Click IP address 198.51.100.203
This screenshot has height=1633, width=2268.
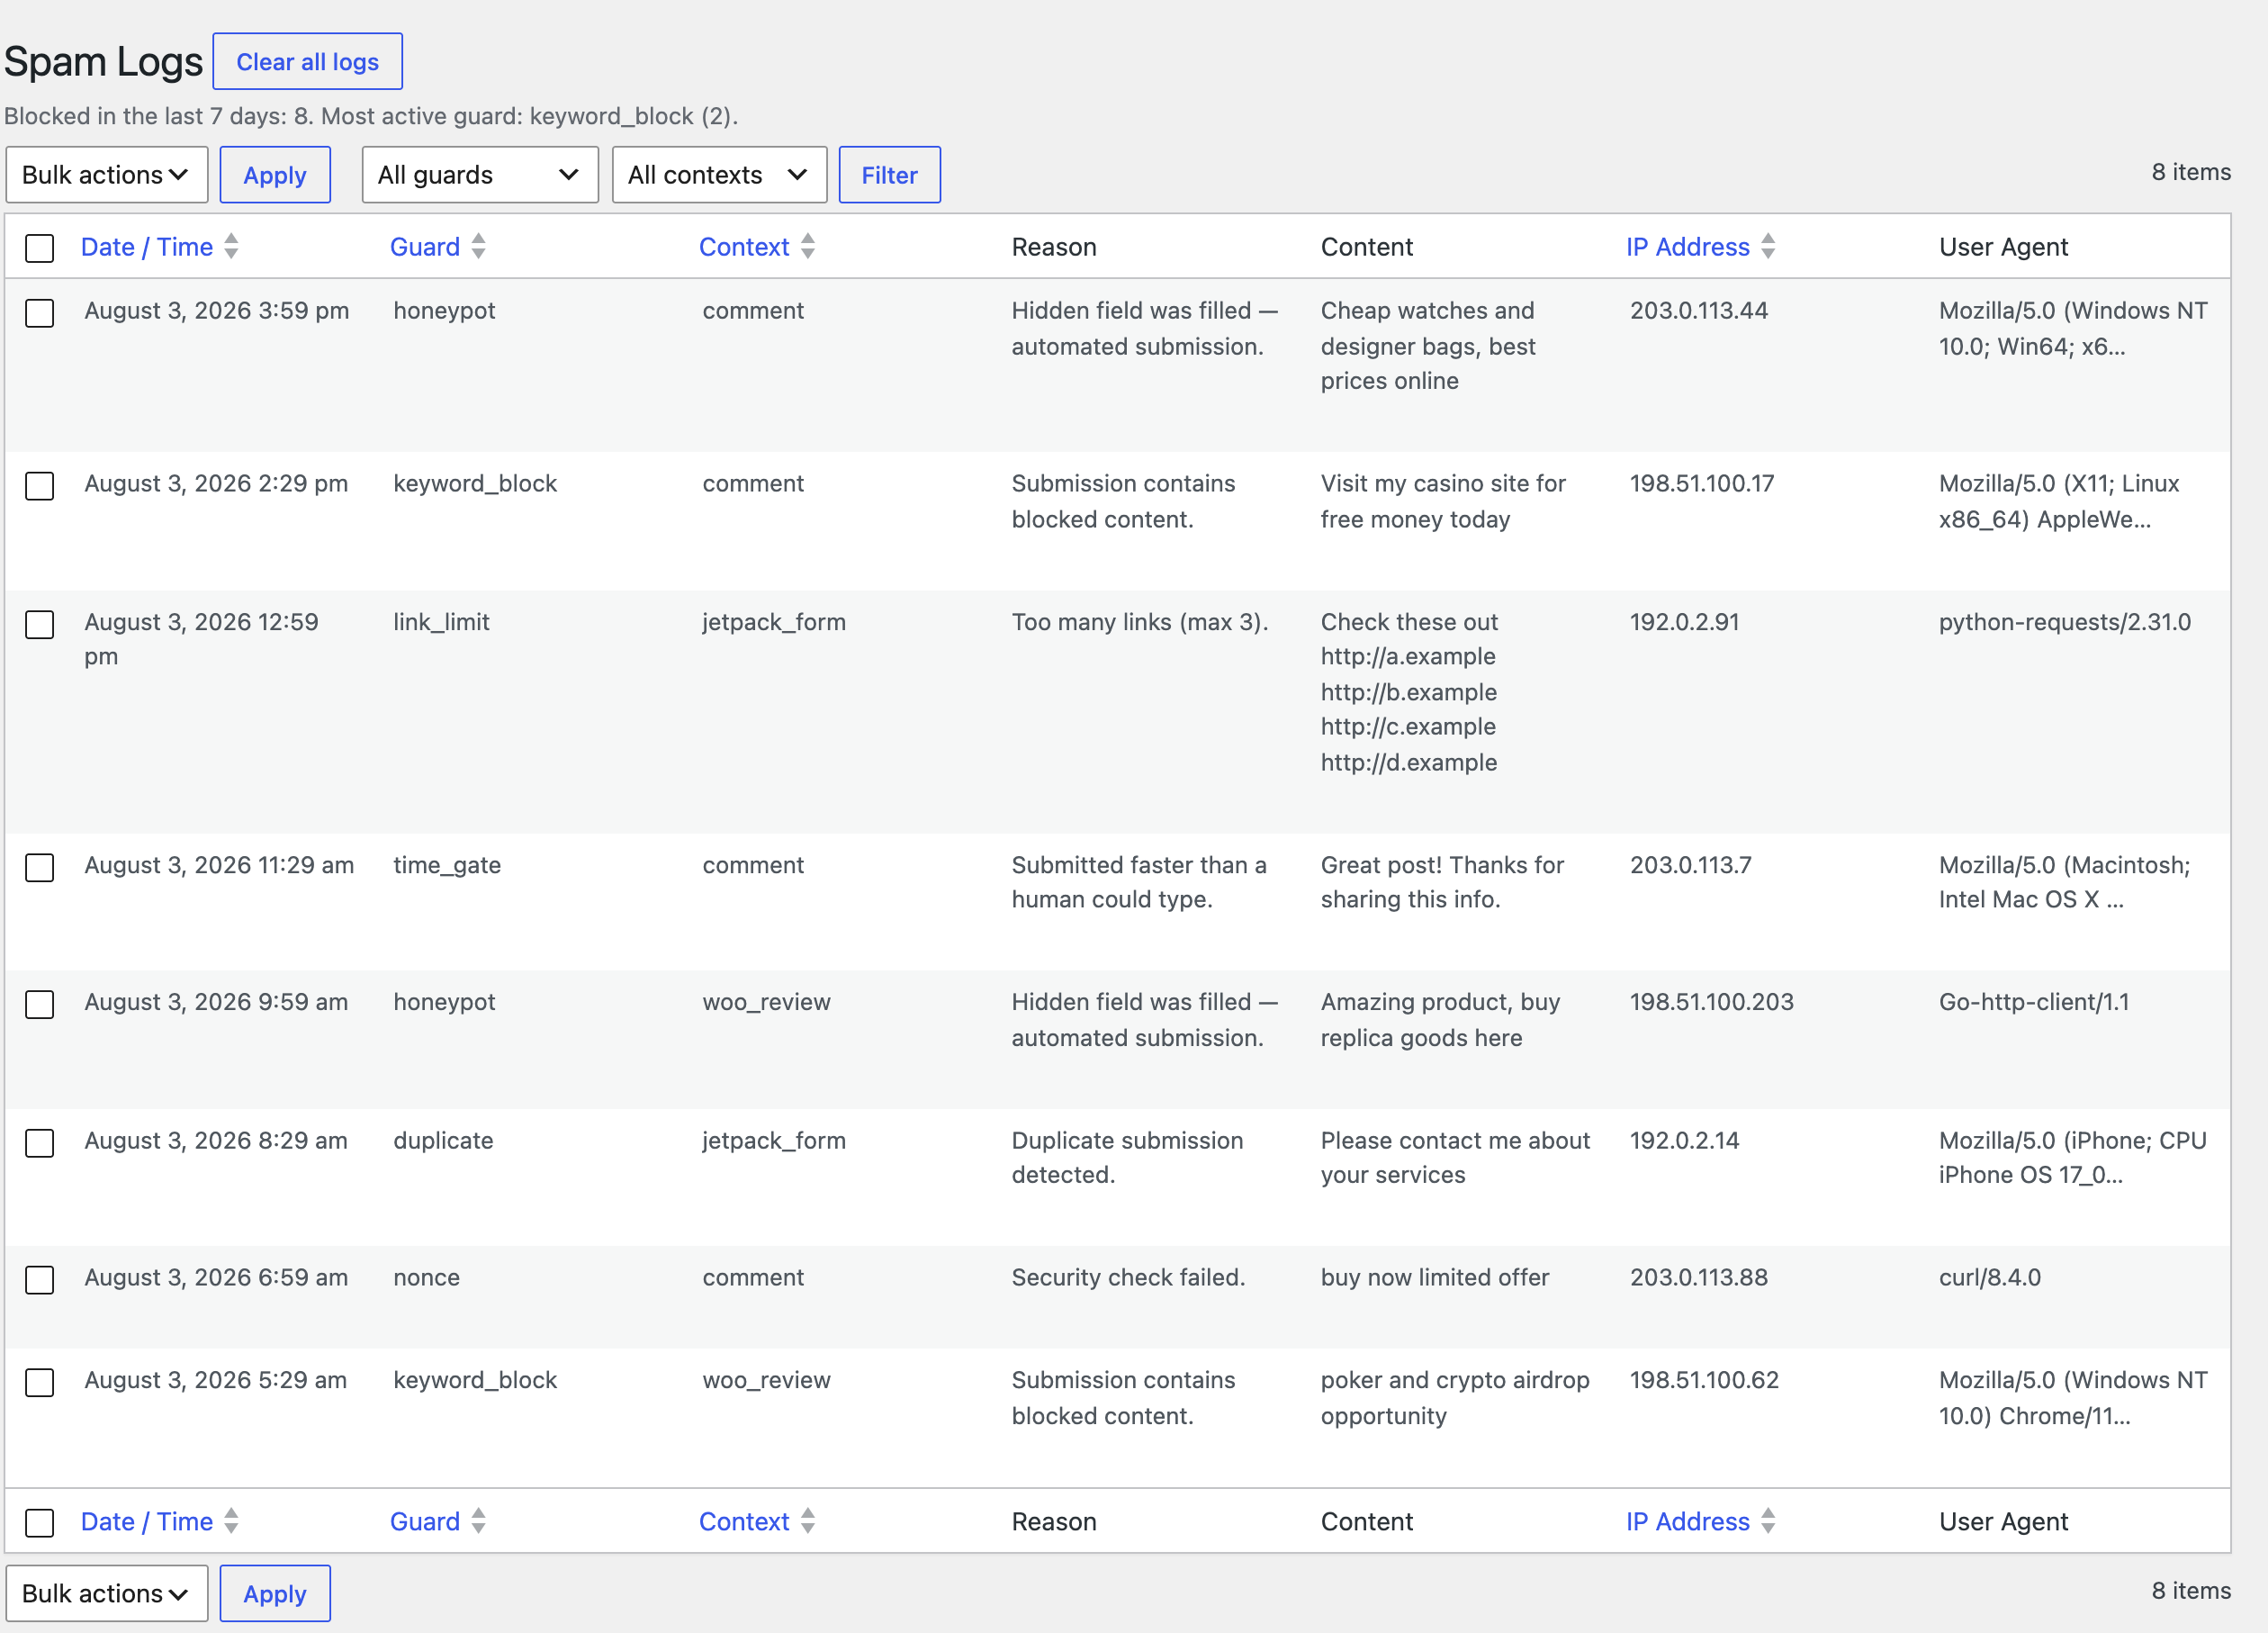coord(1712,1002)
